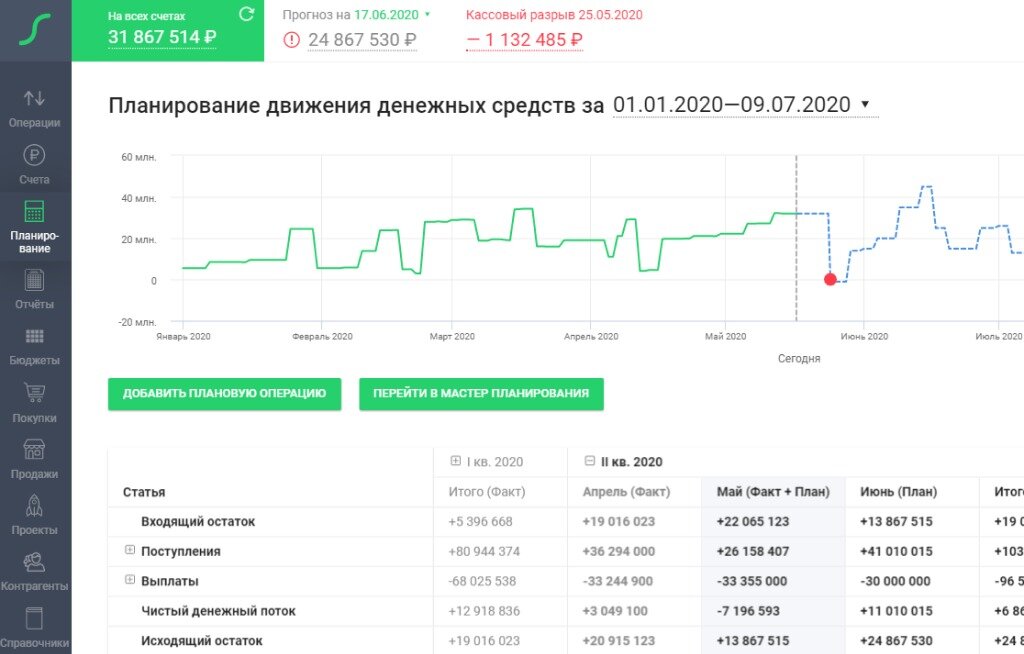Click the June cell -30 000 000

(x=895, y=581)
